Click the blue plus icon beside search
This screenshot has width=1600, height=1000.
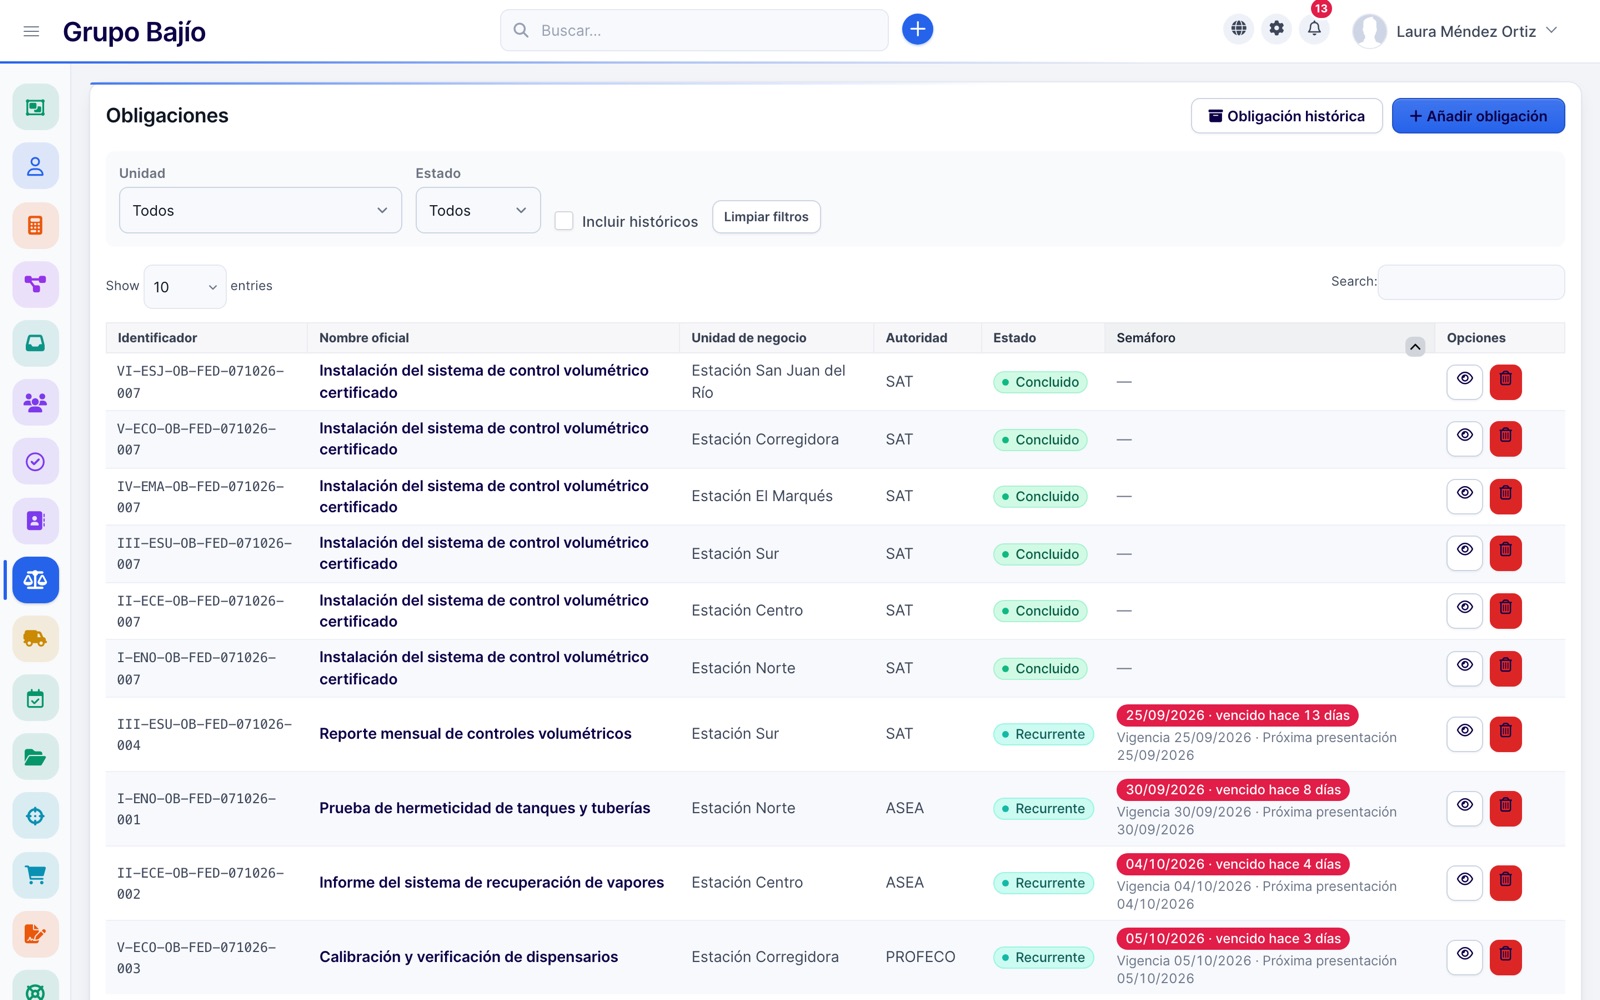917,29
